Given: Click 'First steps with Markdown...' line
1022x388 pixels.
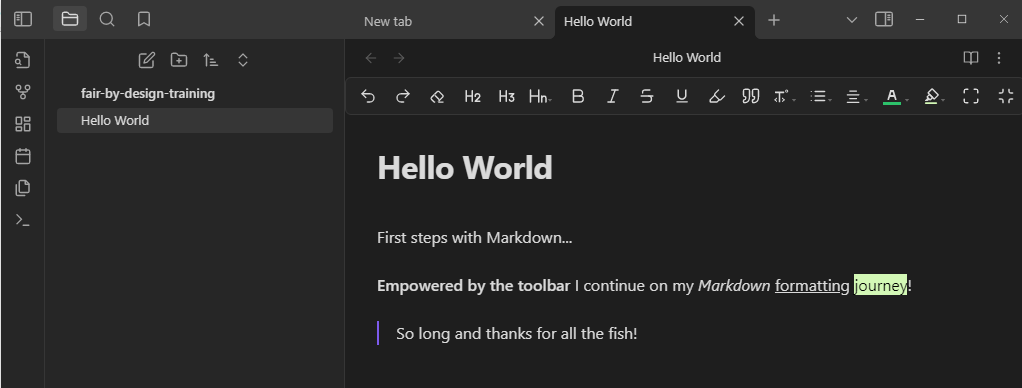Looking at the screenshot, I should [474, 238].
